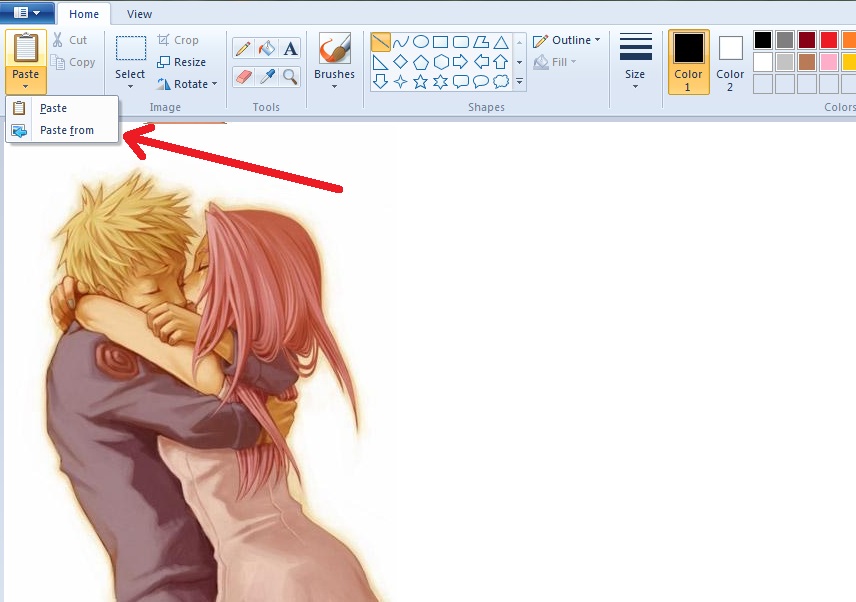Open the Brushes tool
The width and height of the screenshot is (856, 602).
[x=334, y=60]
